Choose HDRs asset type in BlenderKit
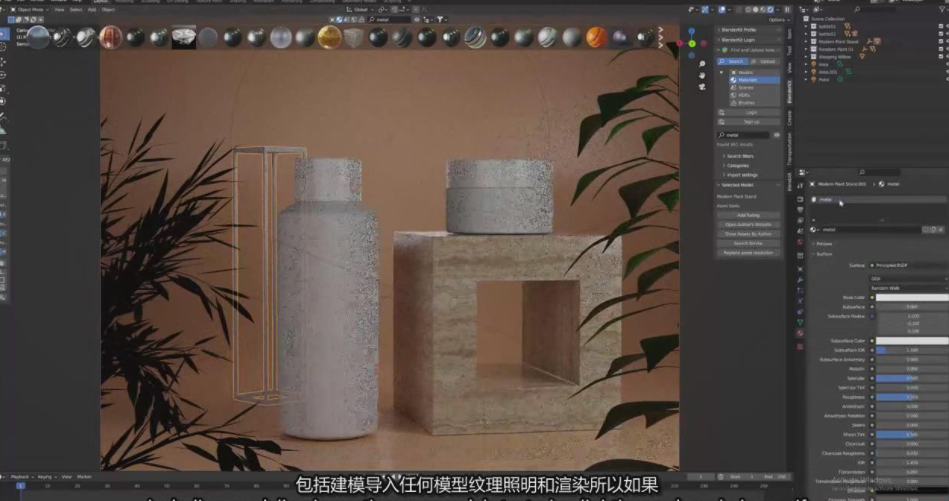This screenshot has height=501, width=949. (x=745, y=95)
